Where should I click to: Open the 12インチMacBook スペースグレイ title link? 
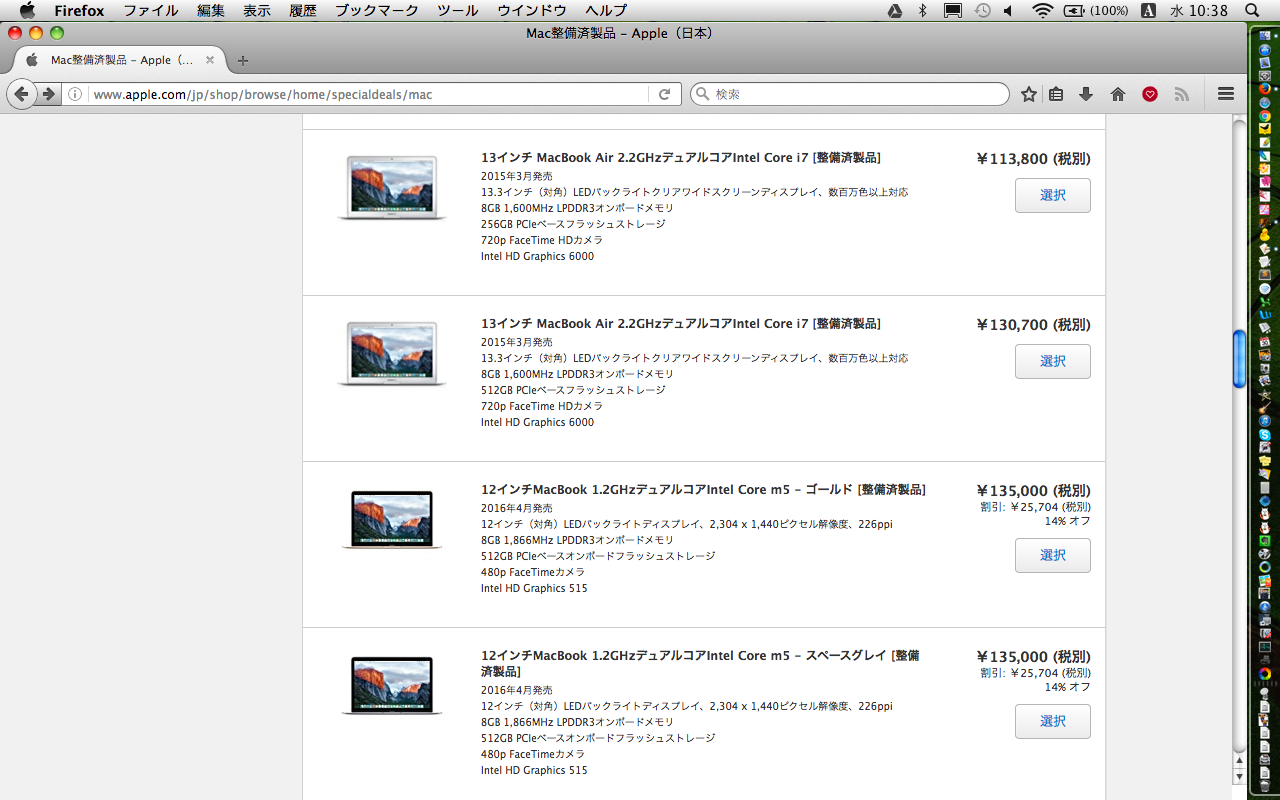pos(700,663)
